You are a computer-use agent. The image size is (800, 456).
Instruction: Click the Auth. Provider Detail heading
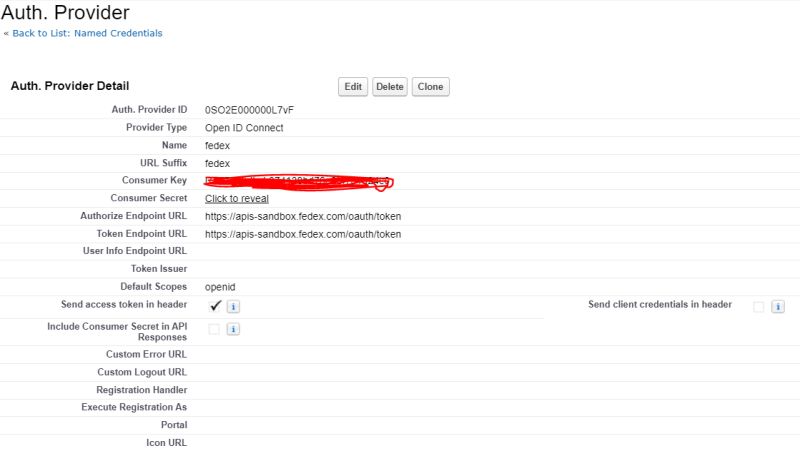coord(70,86)
